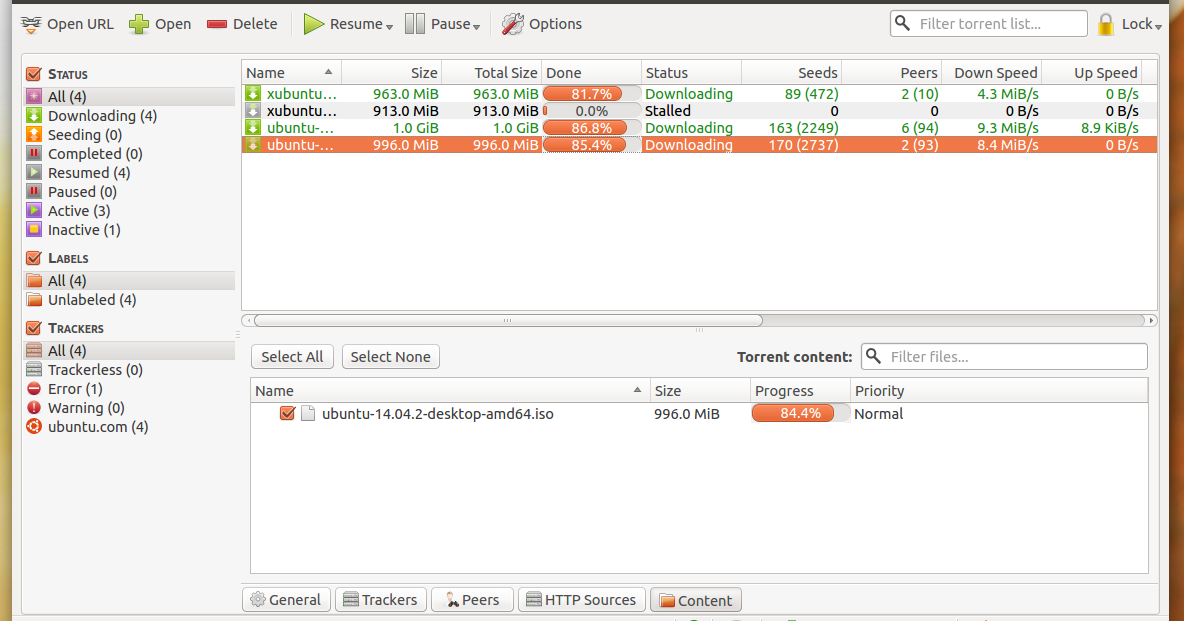Open the Options dialog icon
Screen dimensions: 1184x621
click(x=512, y=23)
